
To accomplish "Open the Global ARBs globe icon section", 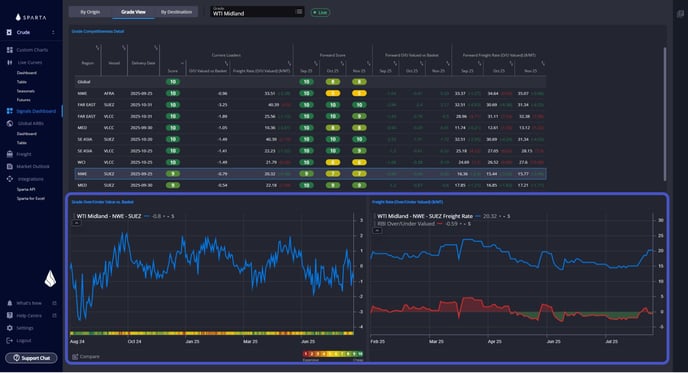I will pyautogui.click(x=10, y=124).
